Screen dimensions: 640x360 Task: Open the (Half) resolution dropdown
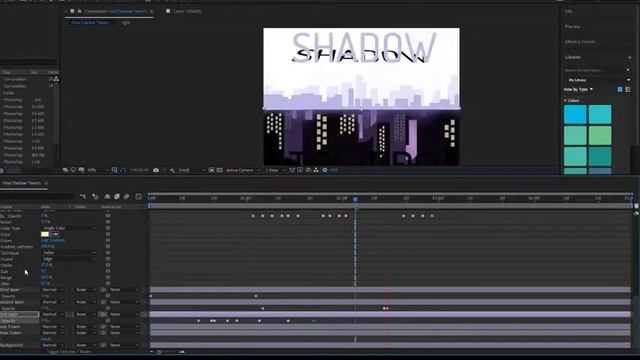click(191, 170)
